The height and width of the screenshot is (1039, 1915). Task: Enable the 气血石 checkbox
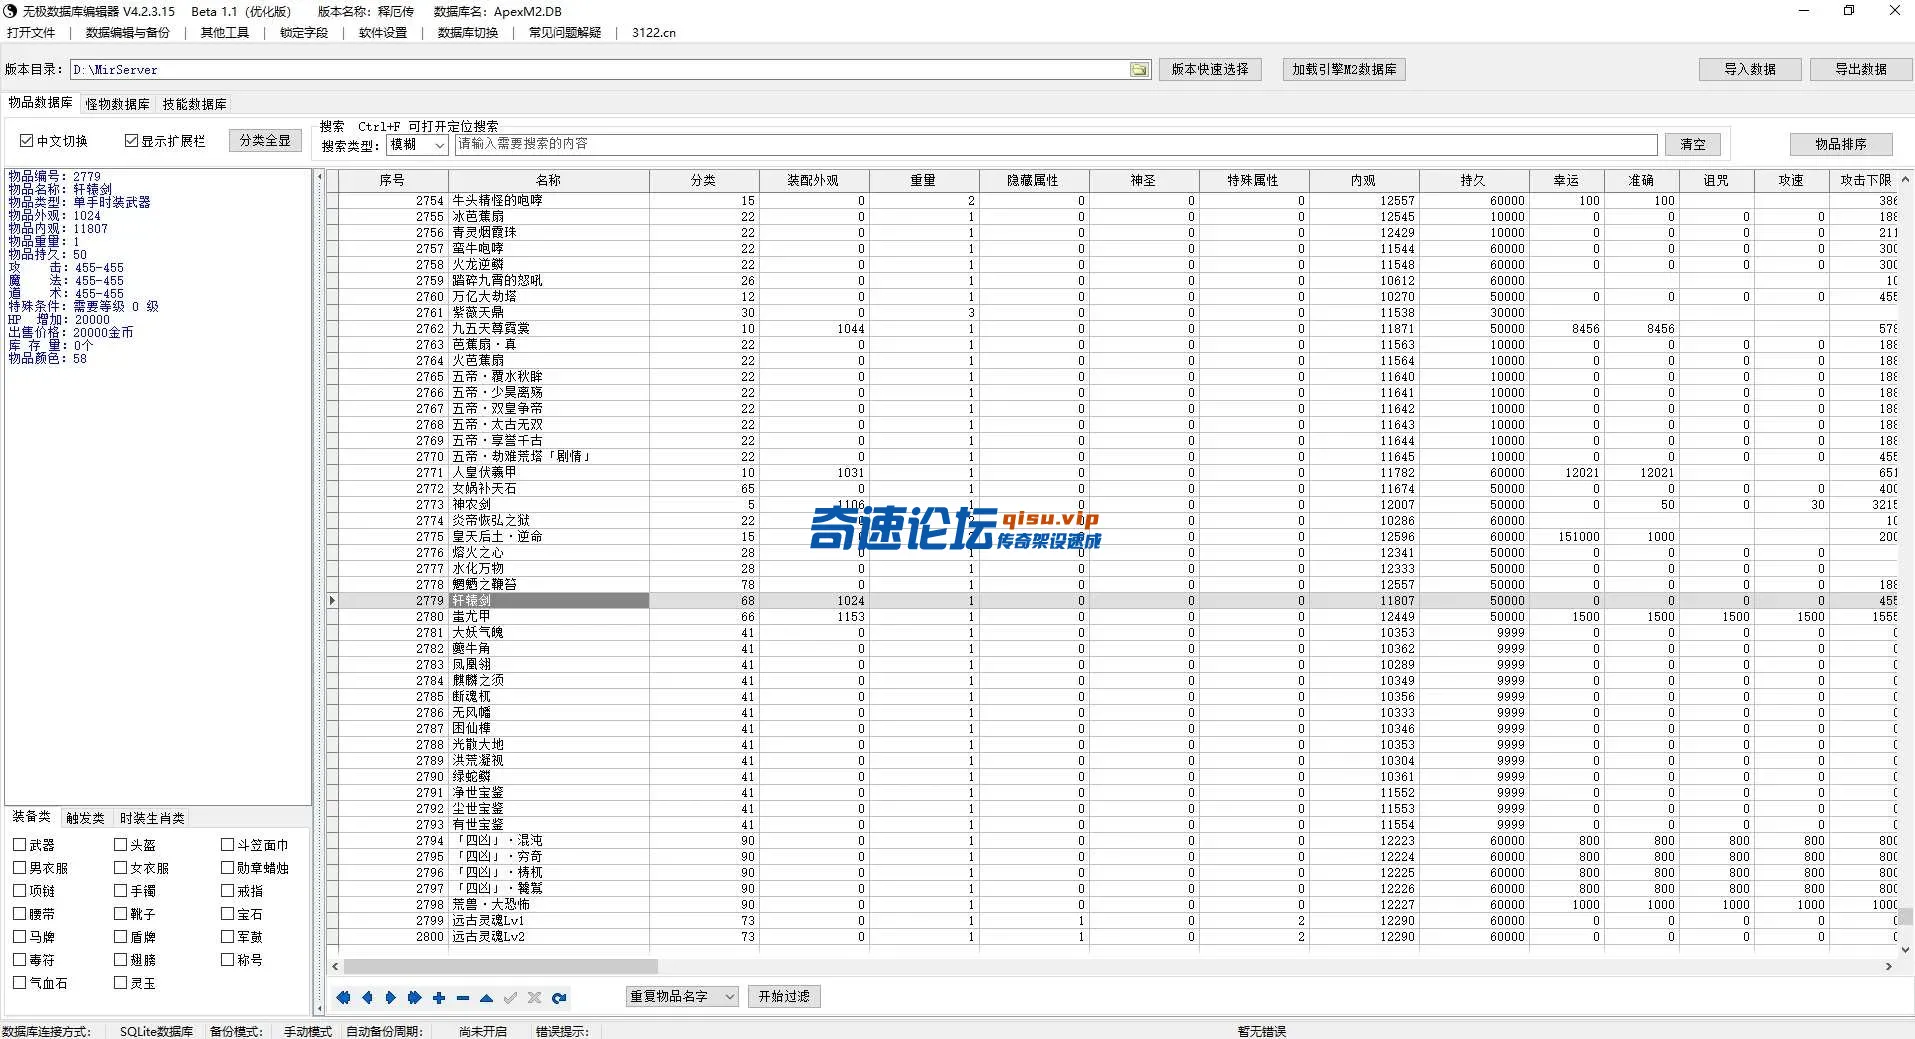pyautogui.click(x=19, y=983)
